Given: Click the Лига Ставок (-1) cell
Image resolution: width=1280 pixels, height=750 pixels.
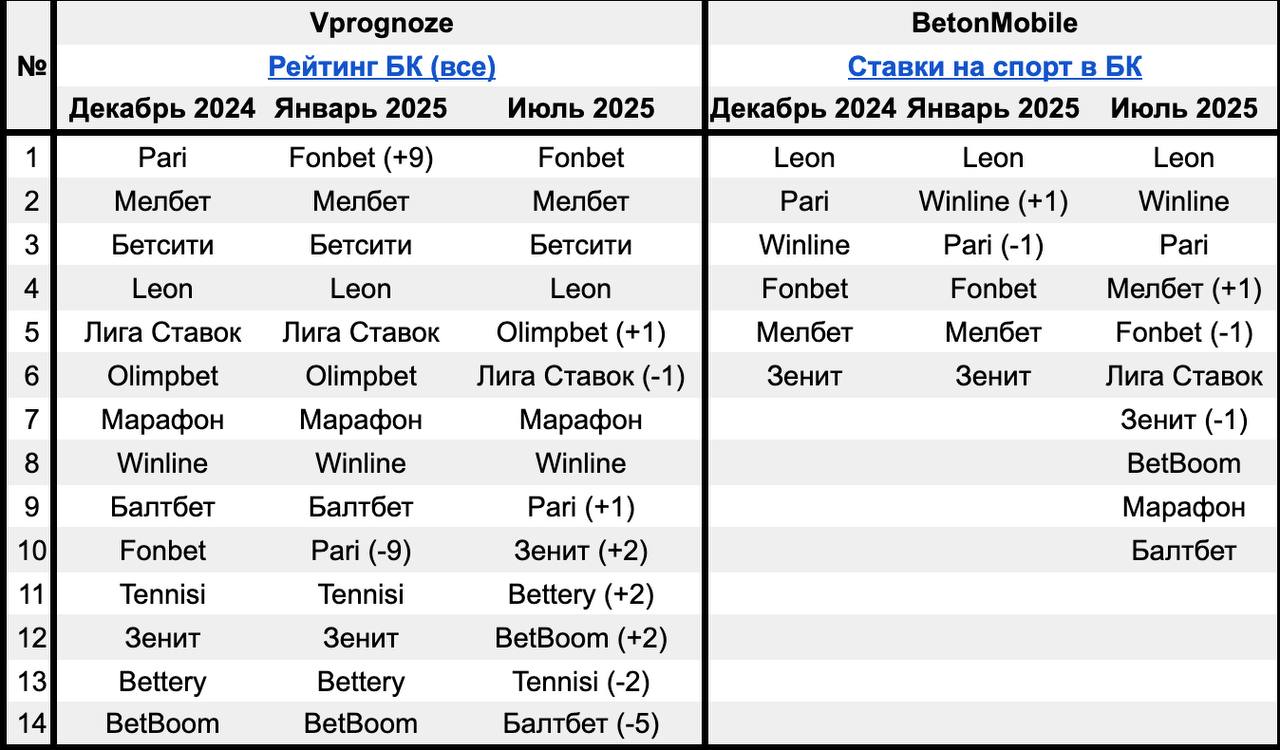Looking at the screenshot, I should pos(581,377).
